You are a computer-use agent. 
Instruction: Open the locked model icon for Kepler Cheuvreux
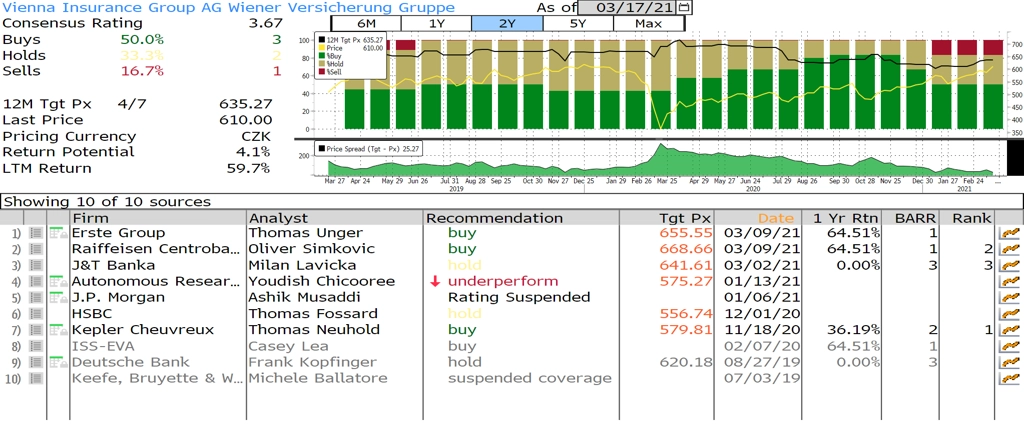pos(59,330)
